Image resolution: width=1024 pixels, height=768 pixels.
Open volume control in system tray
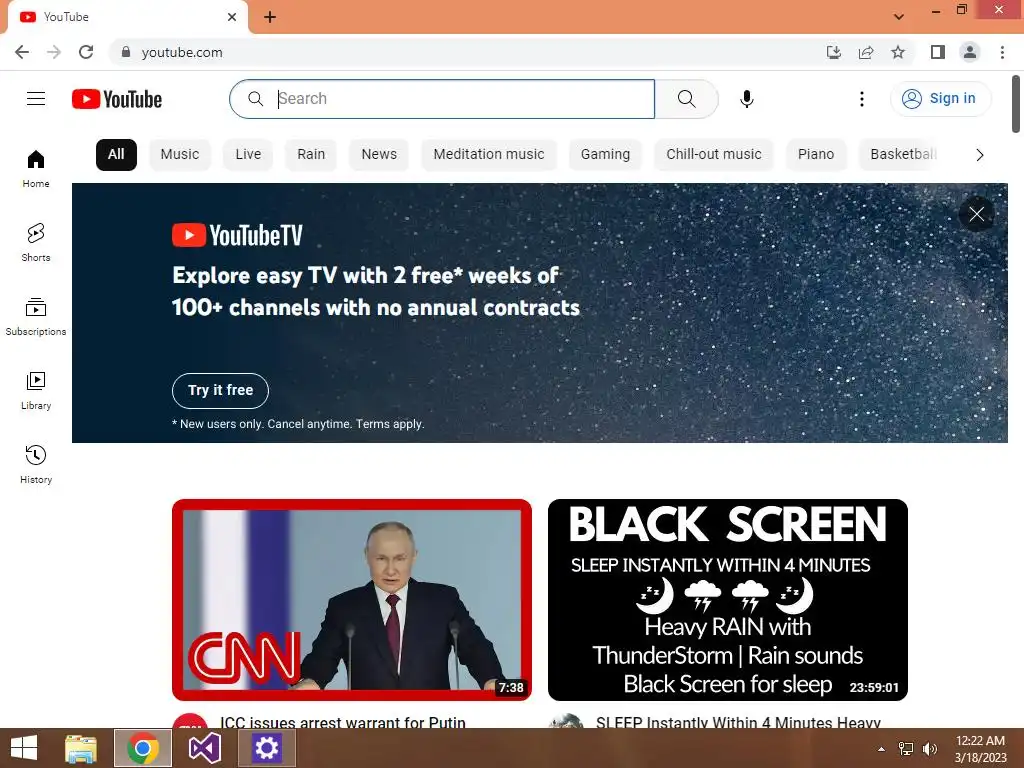coord(929,749)
